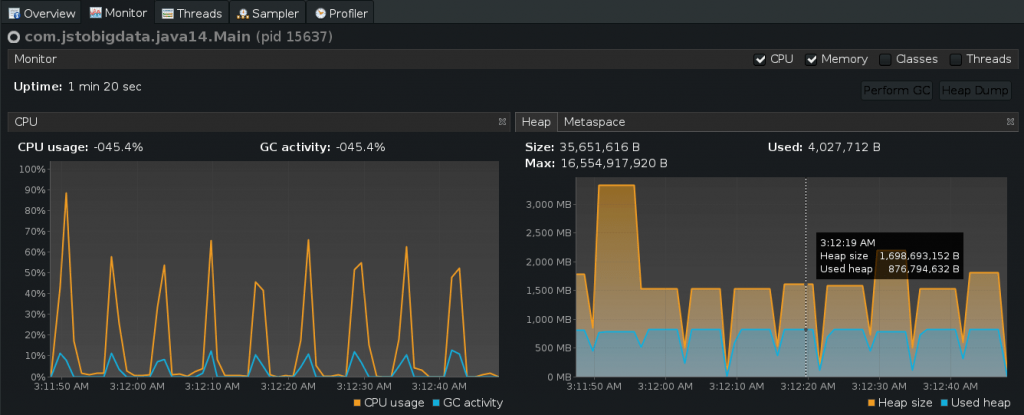Screen dimensions: 1024x415
Task: Click the GC activity blue legend swatch
Action: 436,403
